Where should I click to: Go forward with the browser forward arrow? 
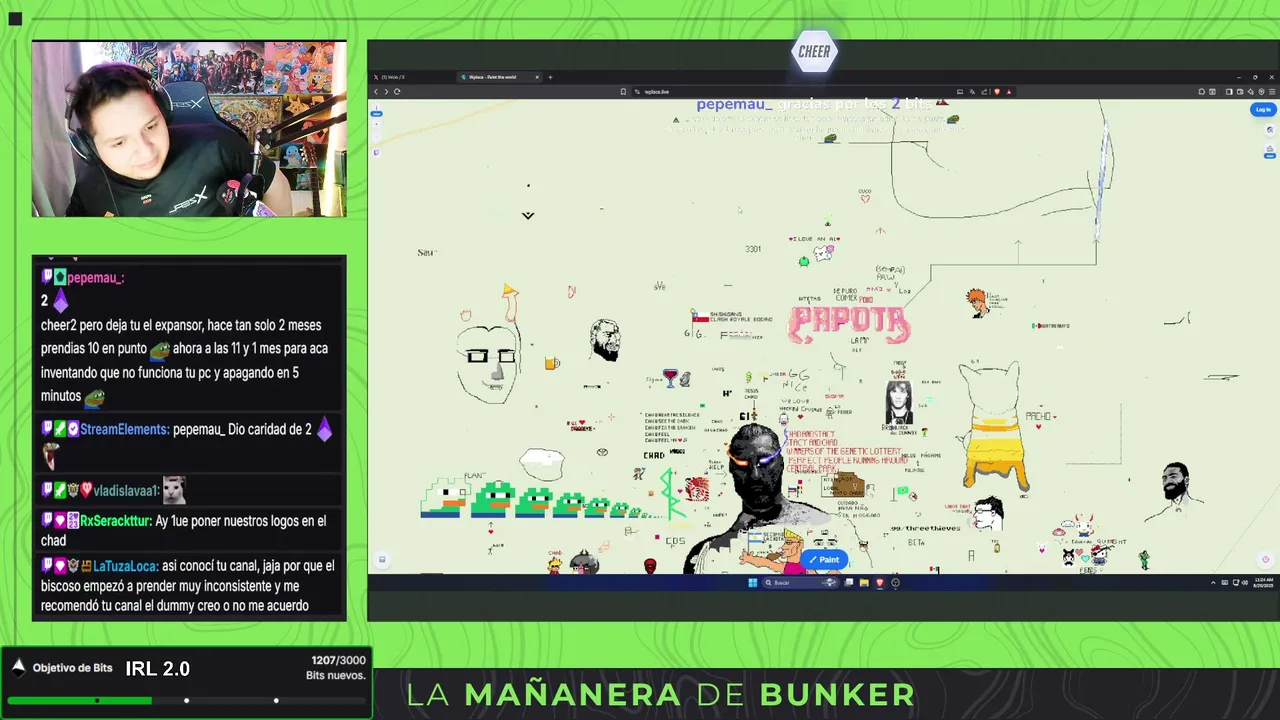pyautogui.click(x=386, y=91)
